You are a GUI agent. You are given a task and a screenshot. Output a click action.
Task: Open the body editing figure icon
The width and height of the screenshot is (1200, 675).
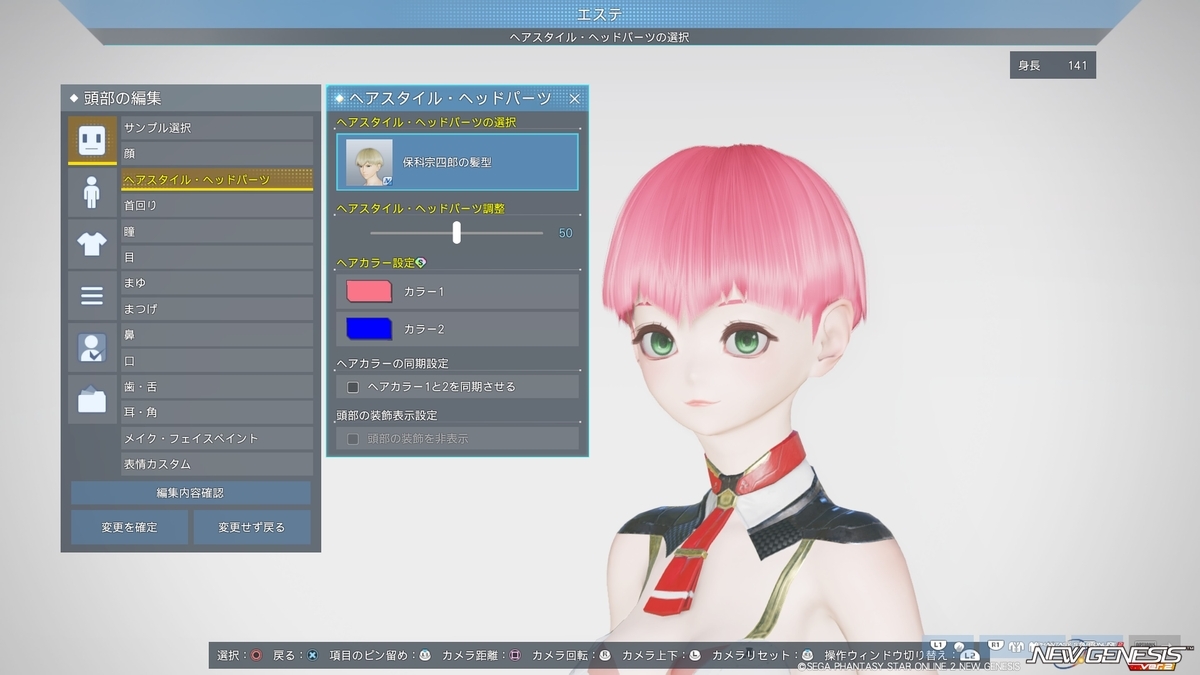92,192
